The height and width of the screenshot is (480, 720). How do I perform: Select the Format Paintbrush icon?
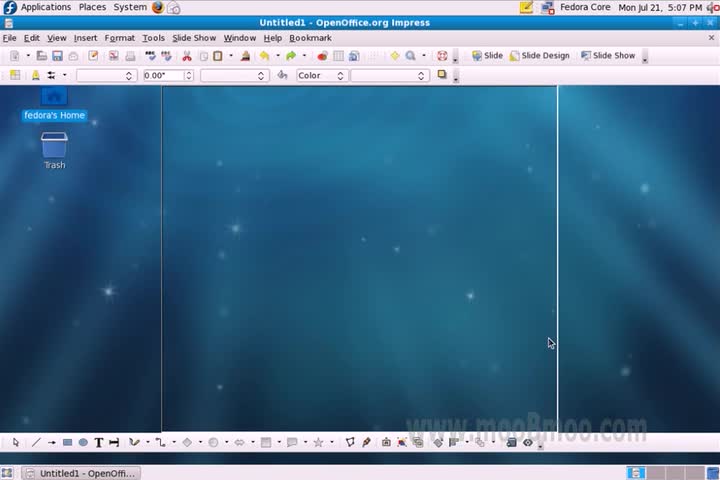pos(246,56)
